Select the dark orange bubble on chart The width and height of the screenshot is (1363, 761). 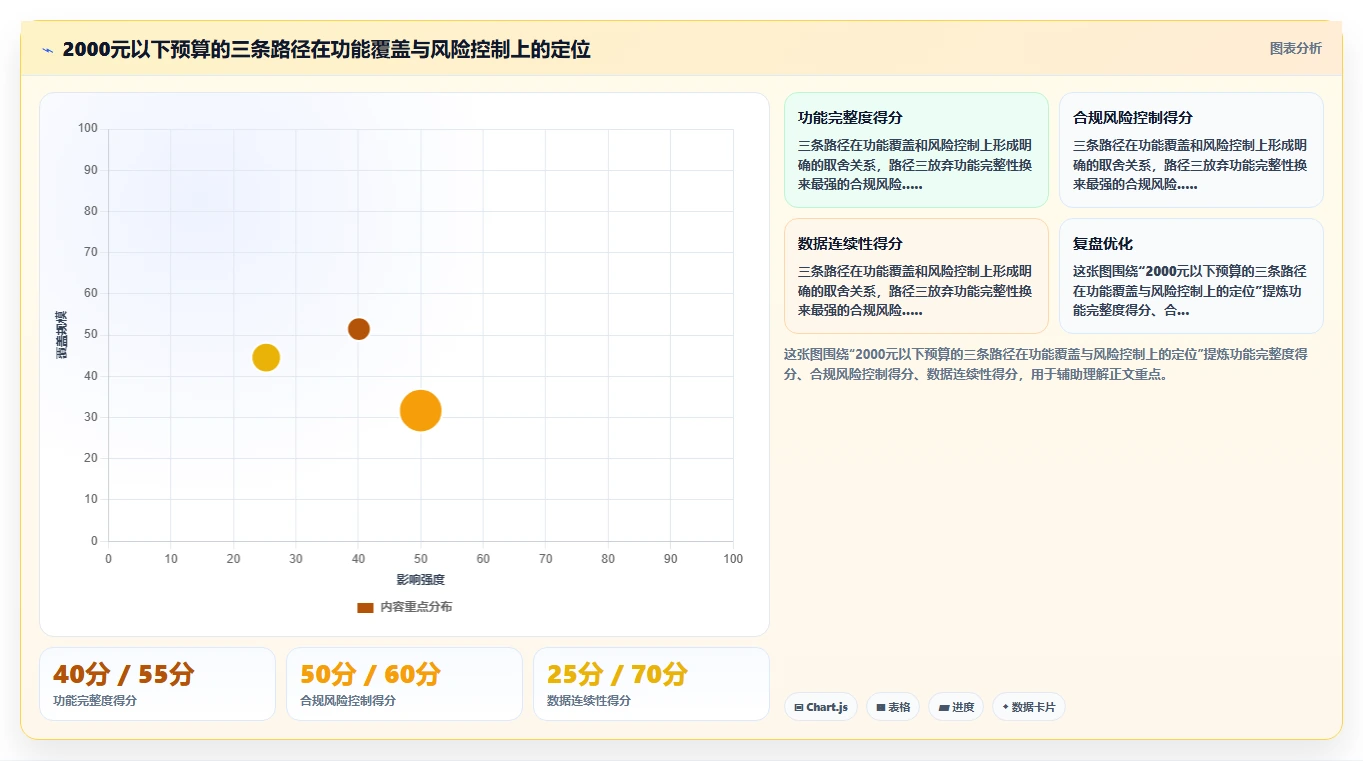359,329
